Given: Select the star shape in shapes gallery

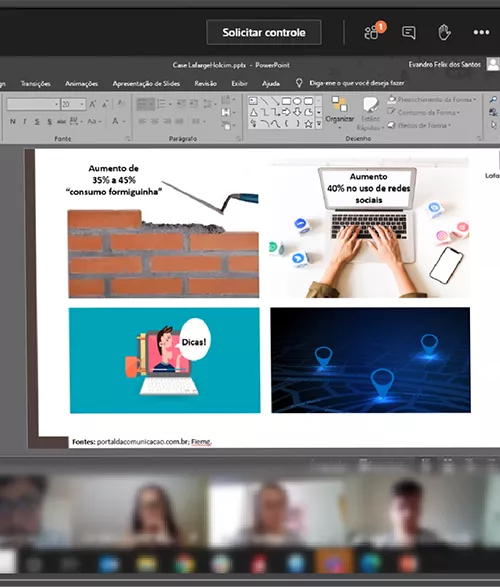Looking at the screenshot, I should [x=308, y=124].
